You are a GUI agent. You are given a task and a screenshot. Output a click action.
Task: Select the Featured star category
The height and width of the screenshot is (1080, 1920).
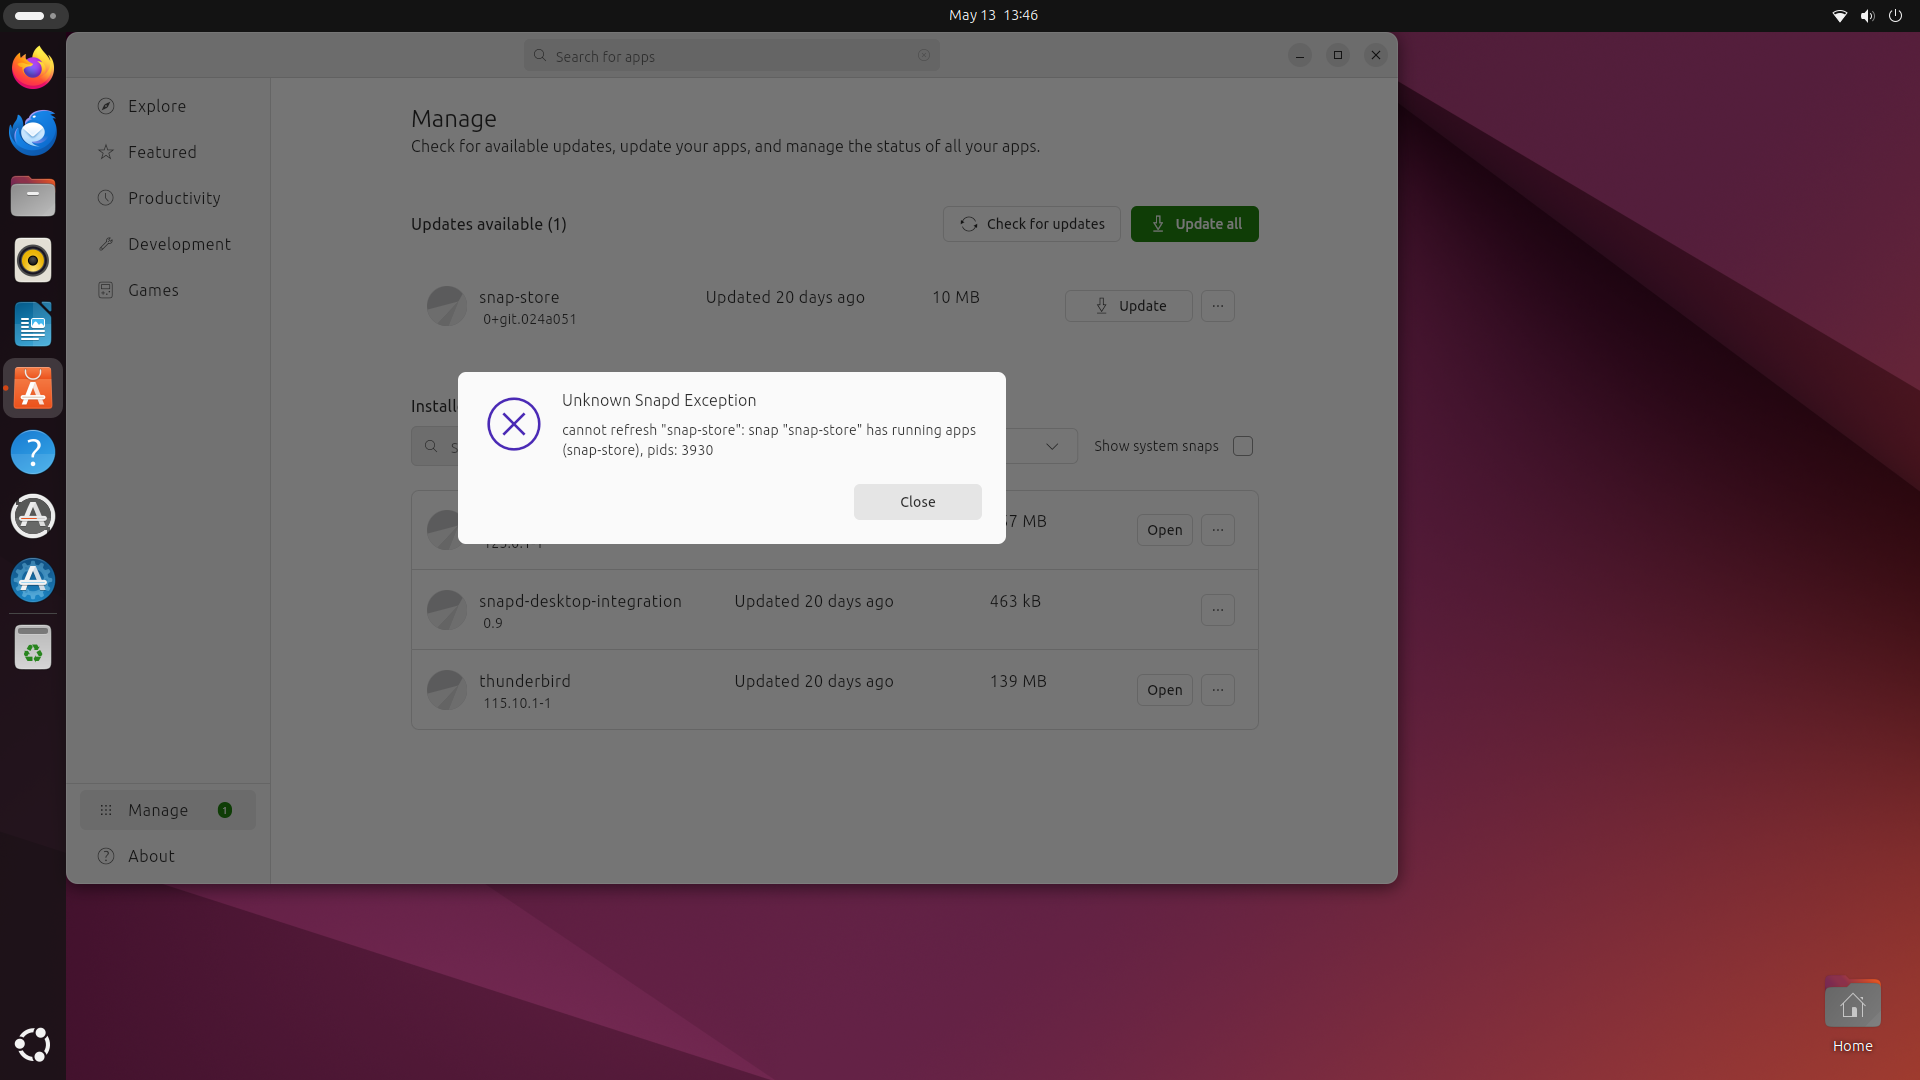(x=161, y=152)
